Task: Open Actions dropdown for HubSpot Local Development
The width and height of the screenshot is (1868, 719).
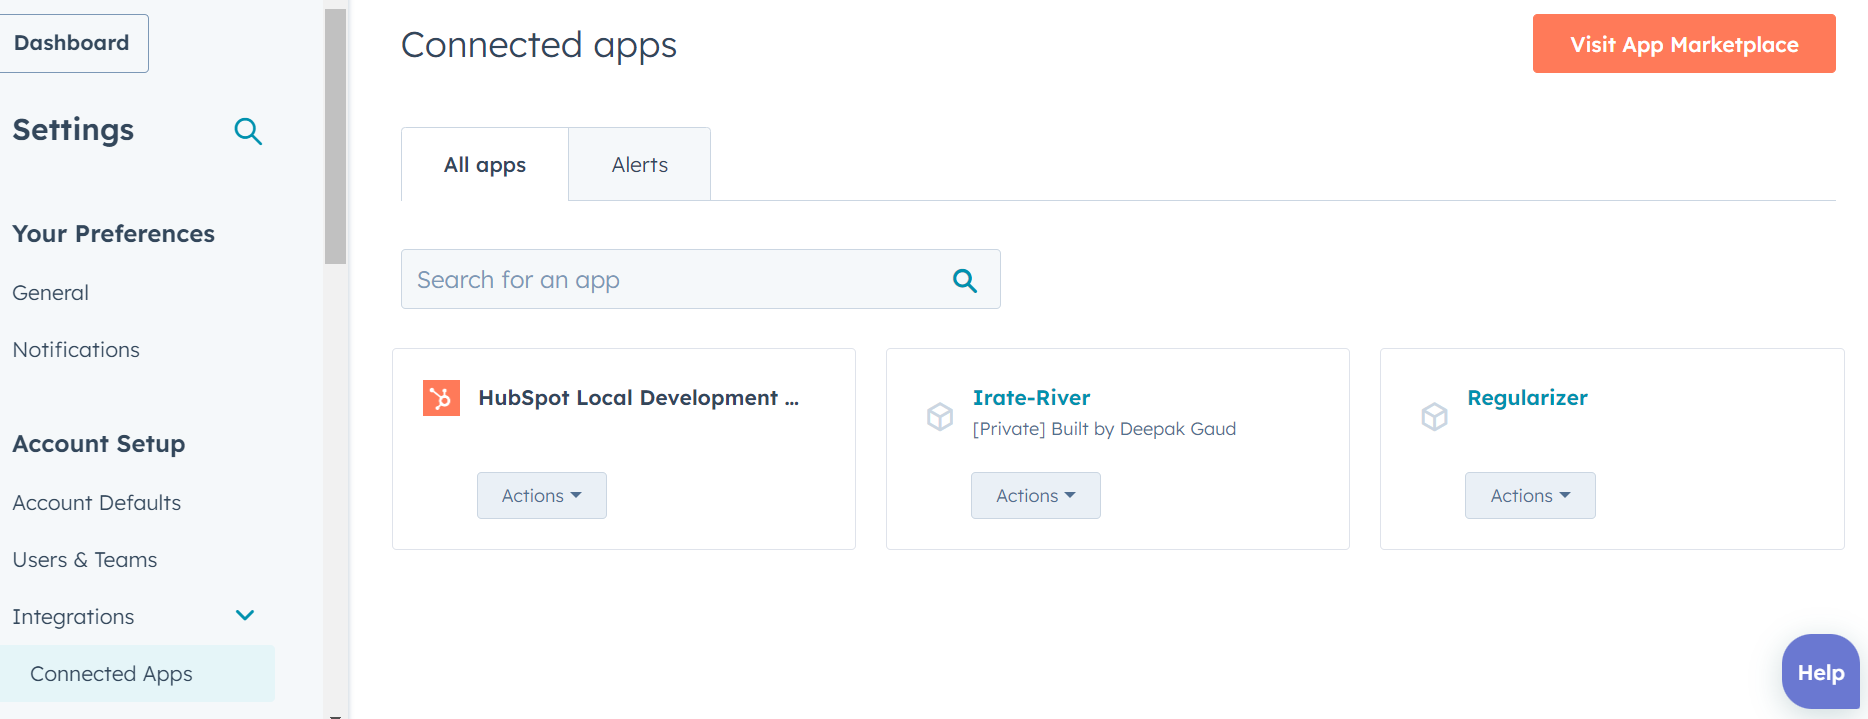Action: 542,495
